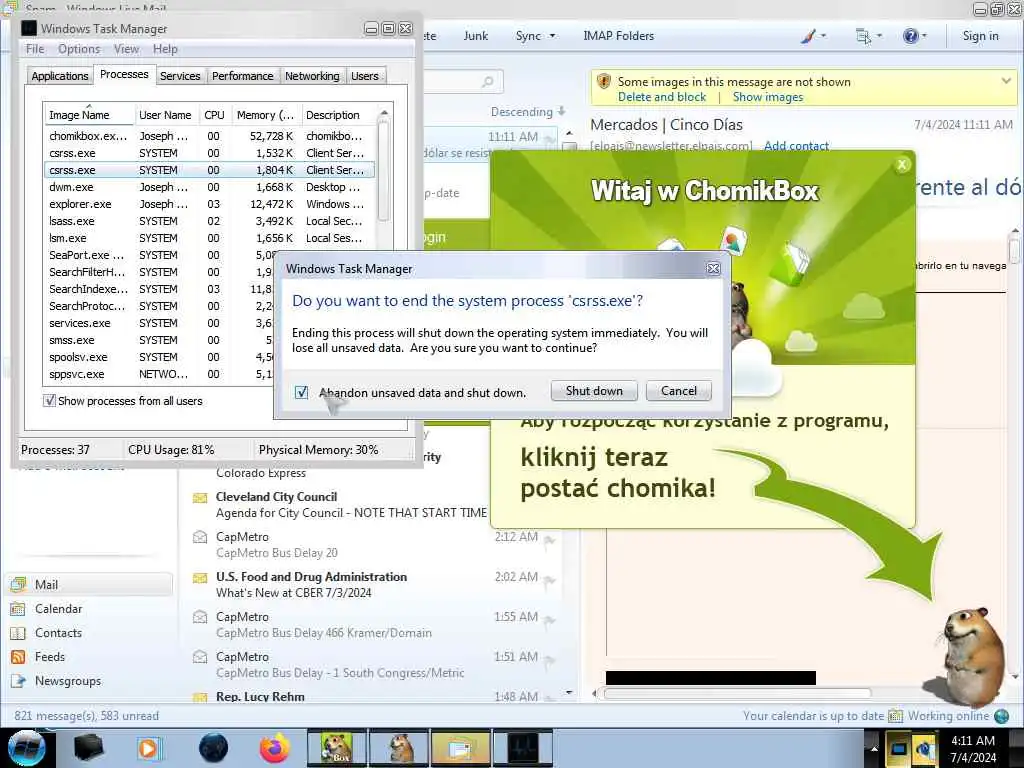Open the paintbrush color scheme dropdown
Screen dimensions: 1024x768
coord(813,36)
